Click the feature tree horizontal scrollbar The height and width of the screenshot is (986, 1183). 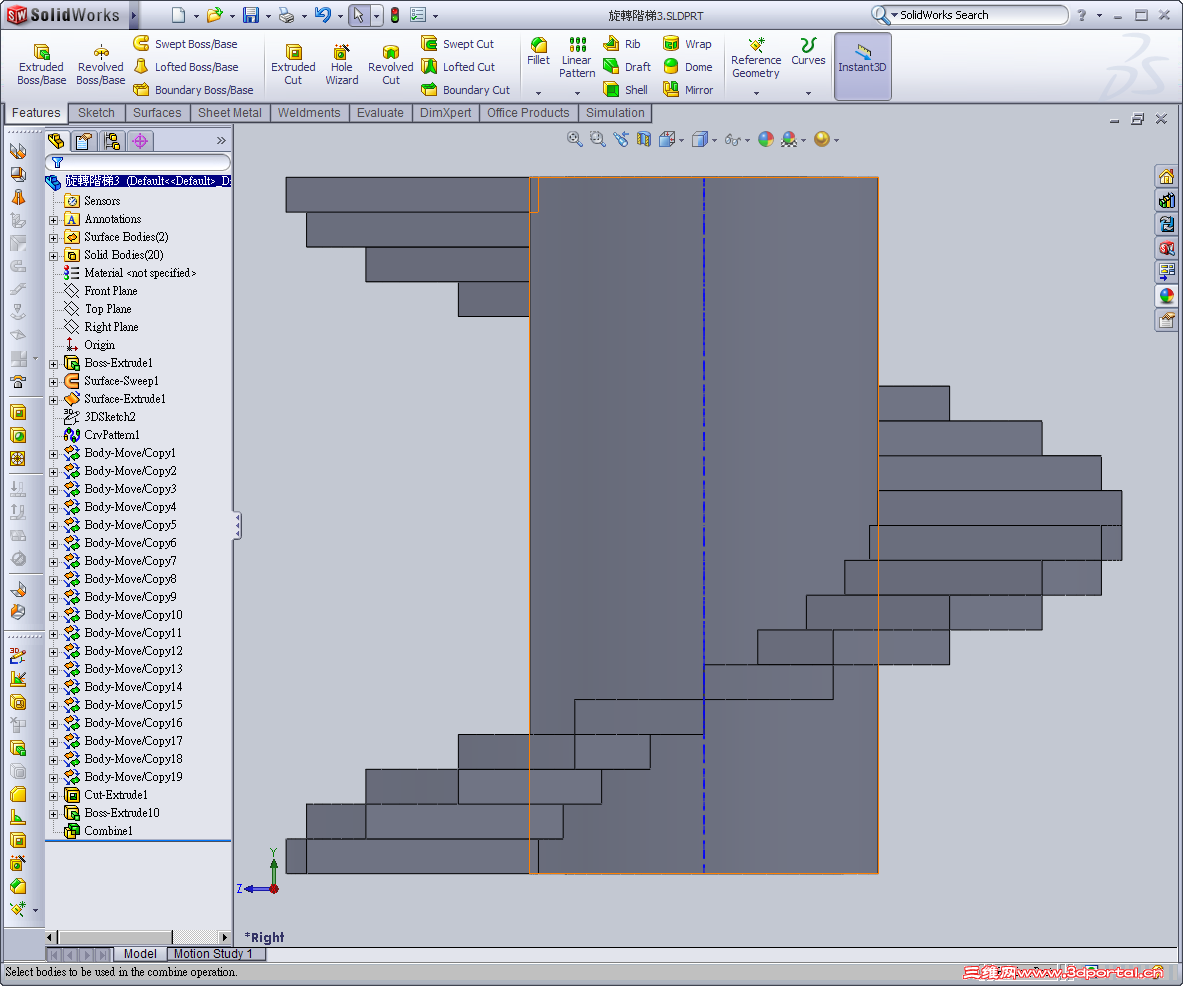(x=138, y=937)
